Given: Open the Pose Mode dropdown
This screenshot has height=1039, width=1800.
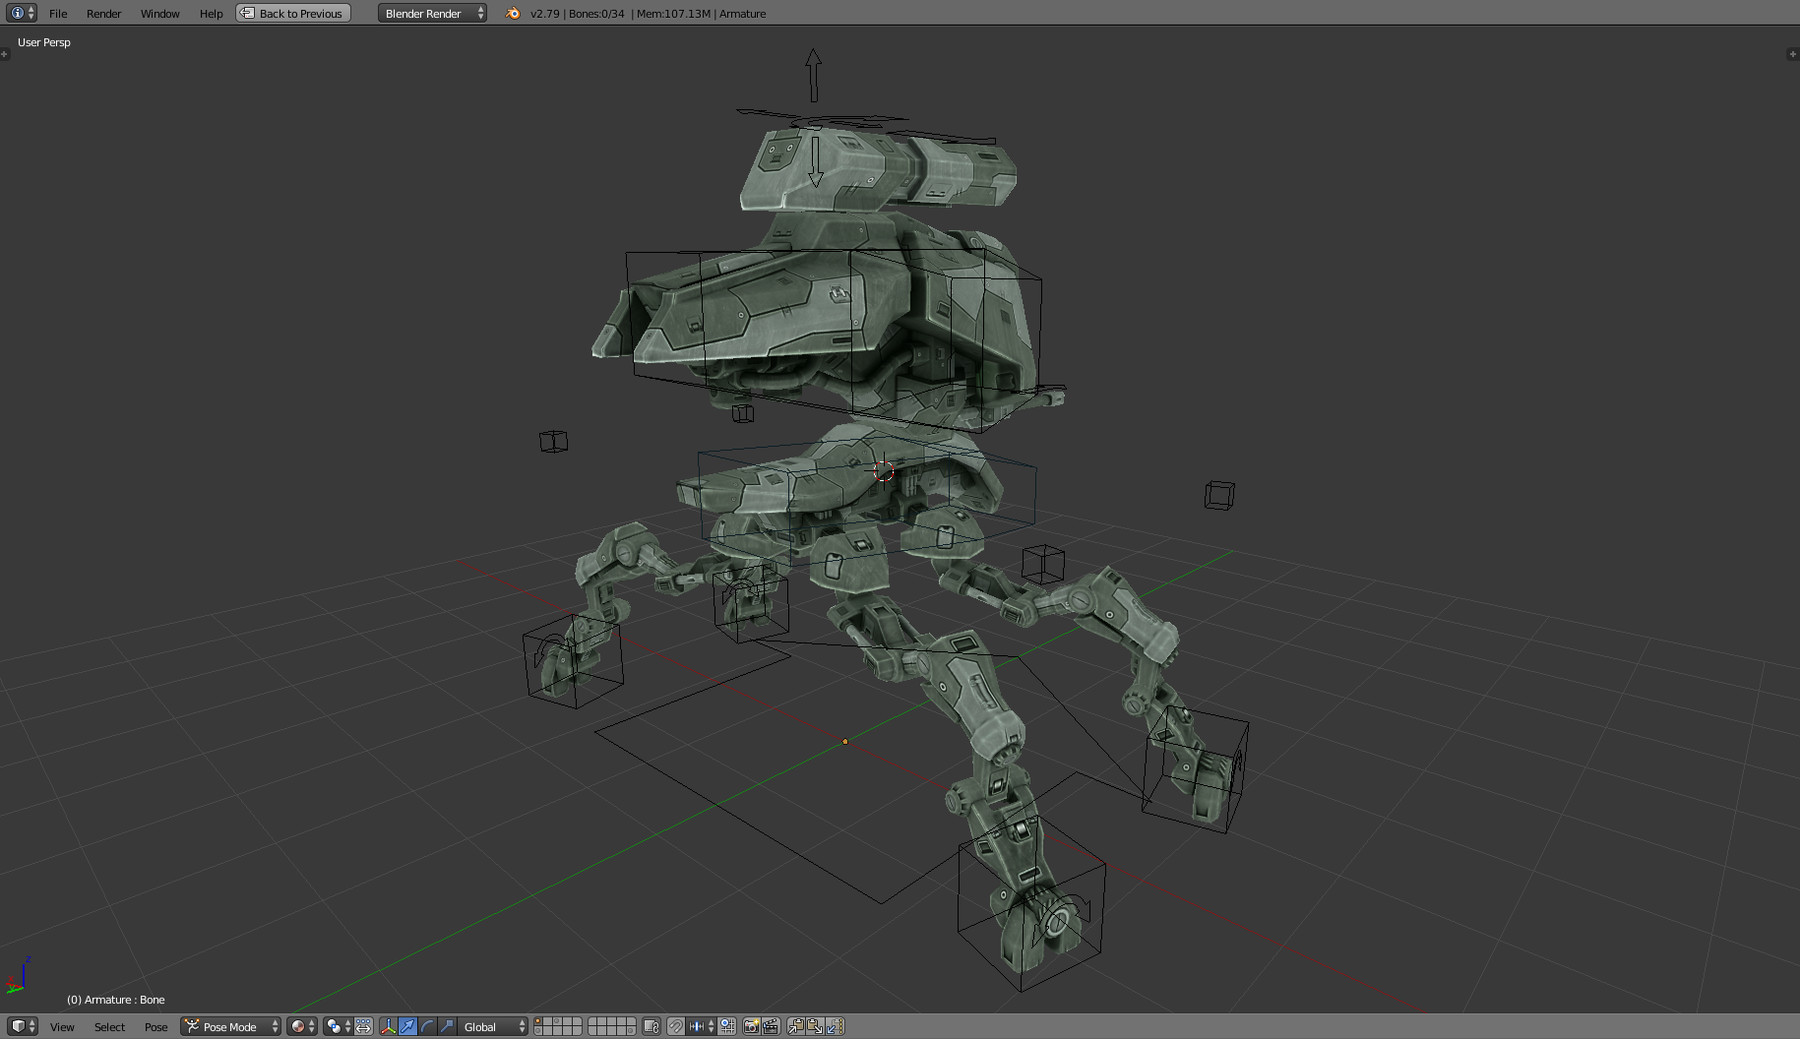Looking at the screenshot, I should pos(228,1027).
